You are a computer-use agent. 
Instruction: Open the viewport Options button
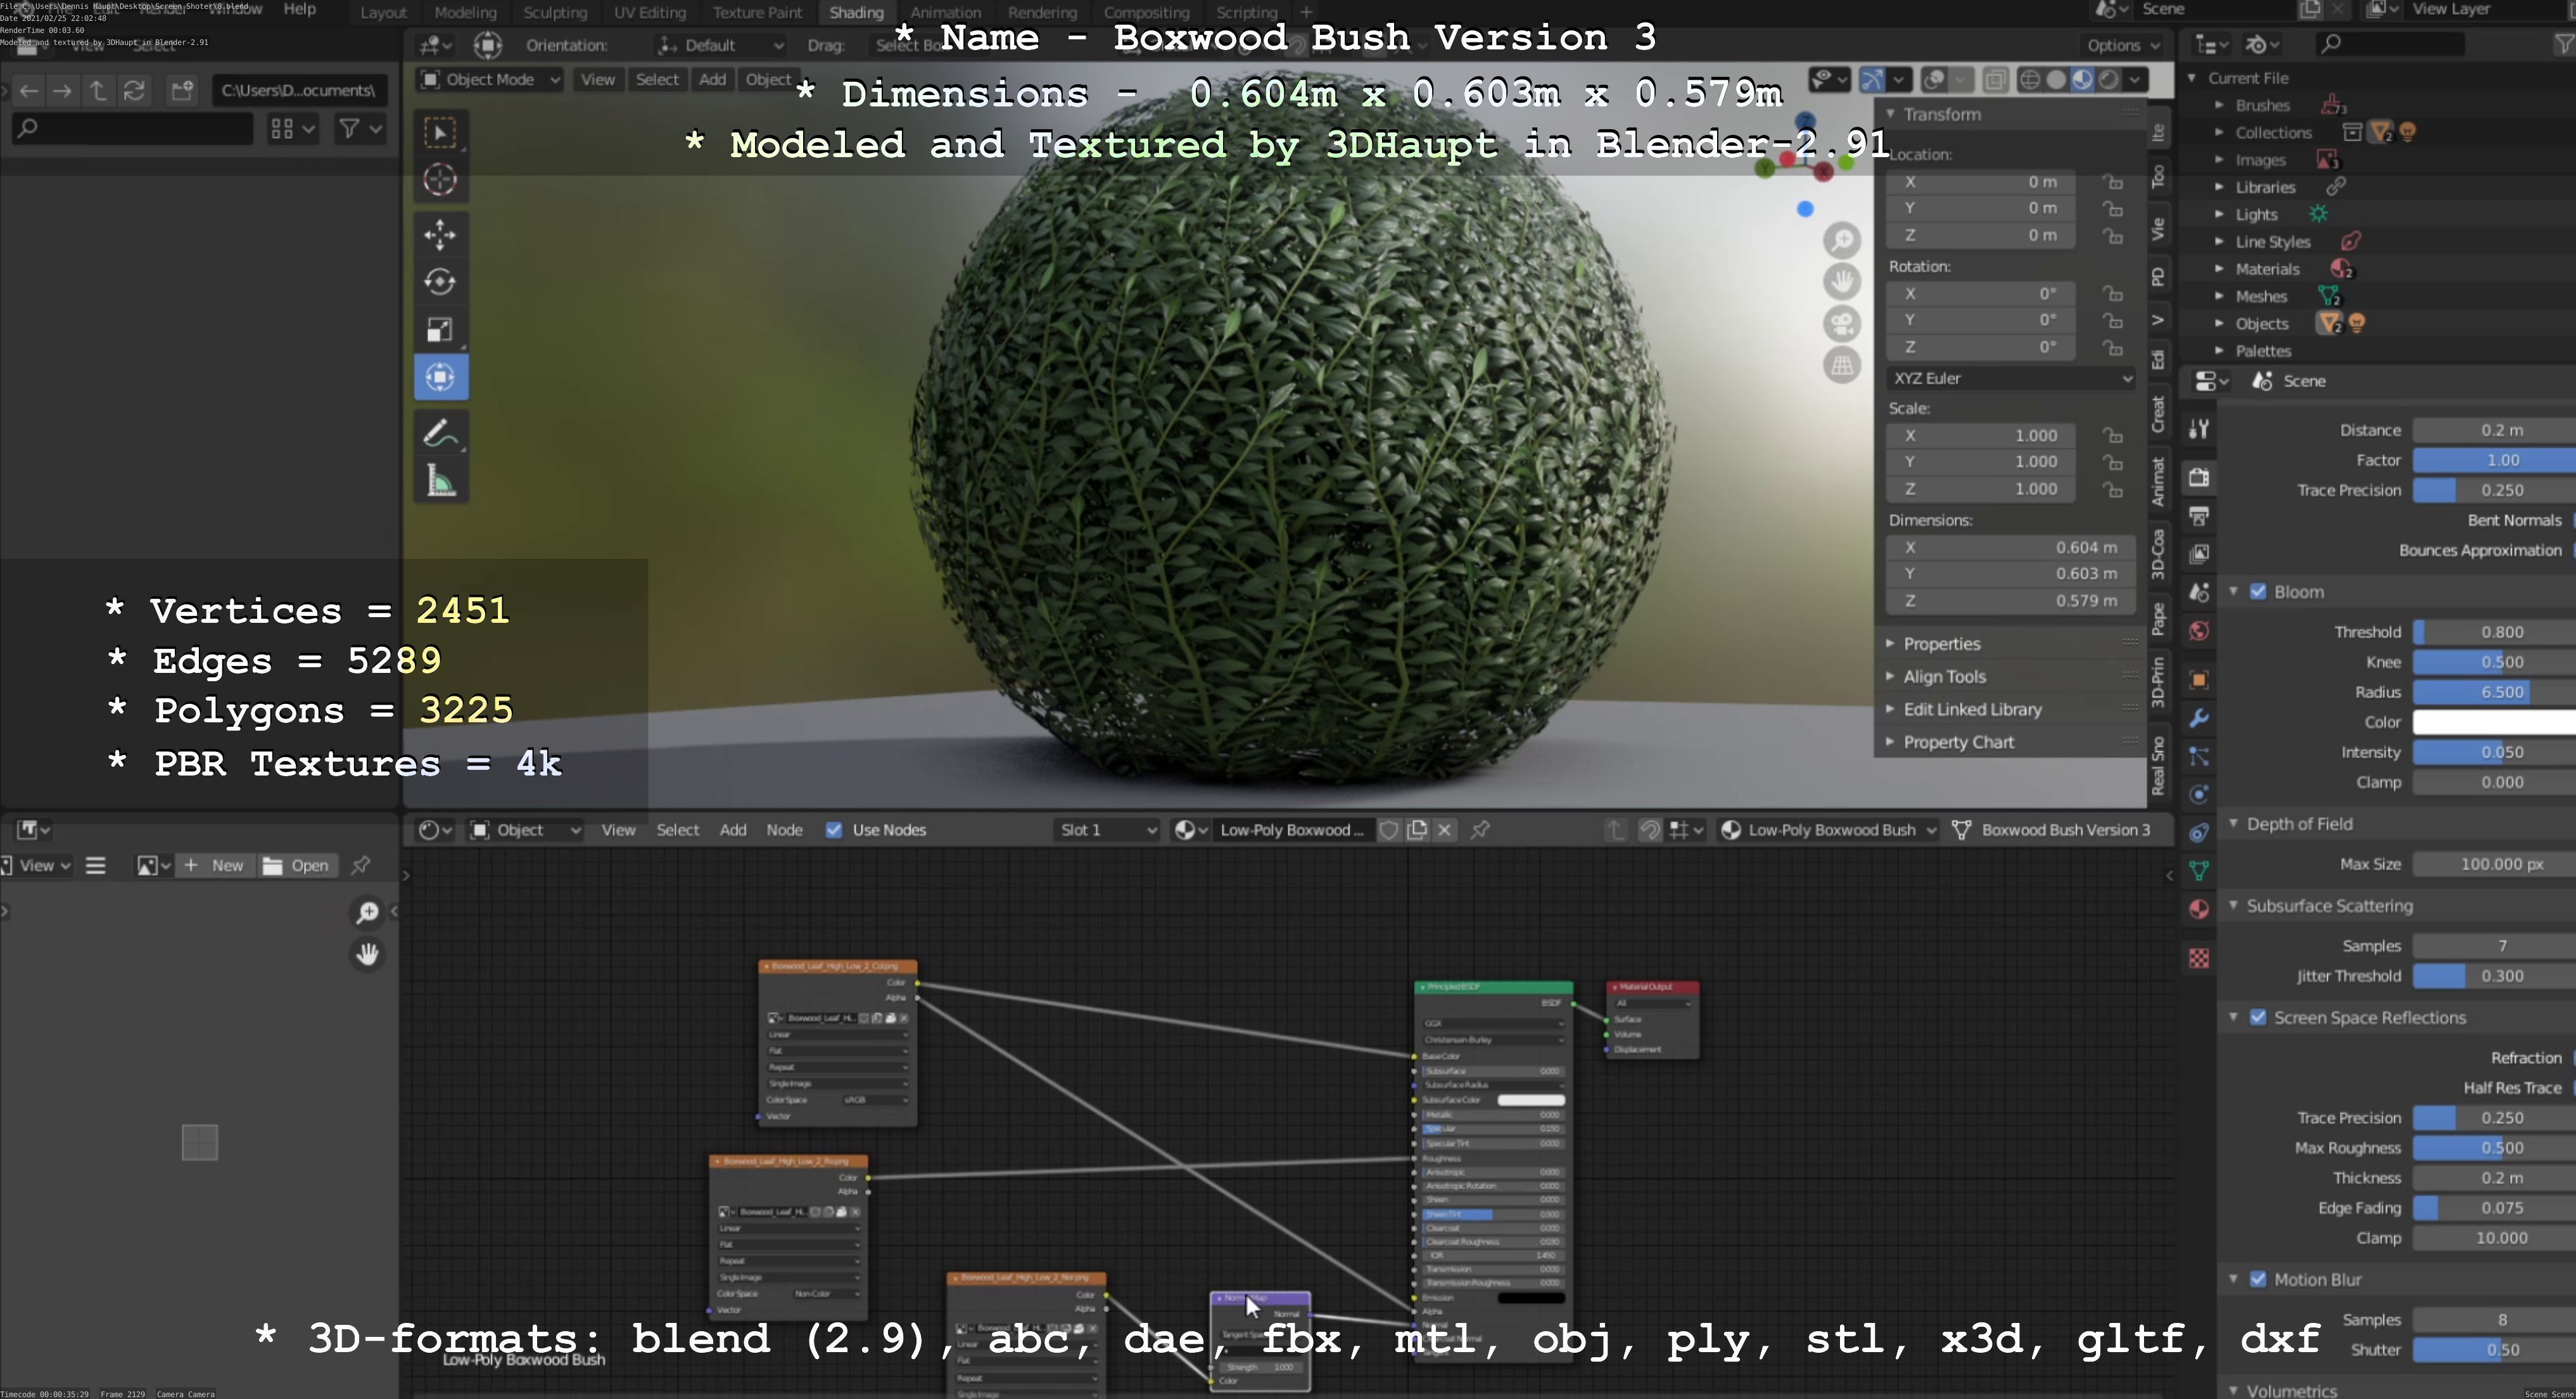[2122, 45]
